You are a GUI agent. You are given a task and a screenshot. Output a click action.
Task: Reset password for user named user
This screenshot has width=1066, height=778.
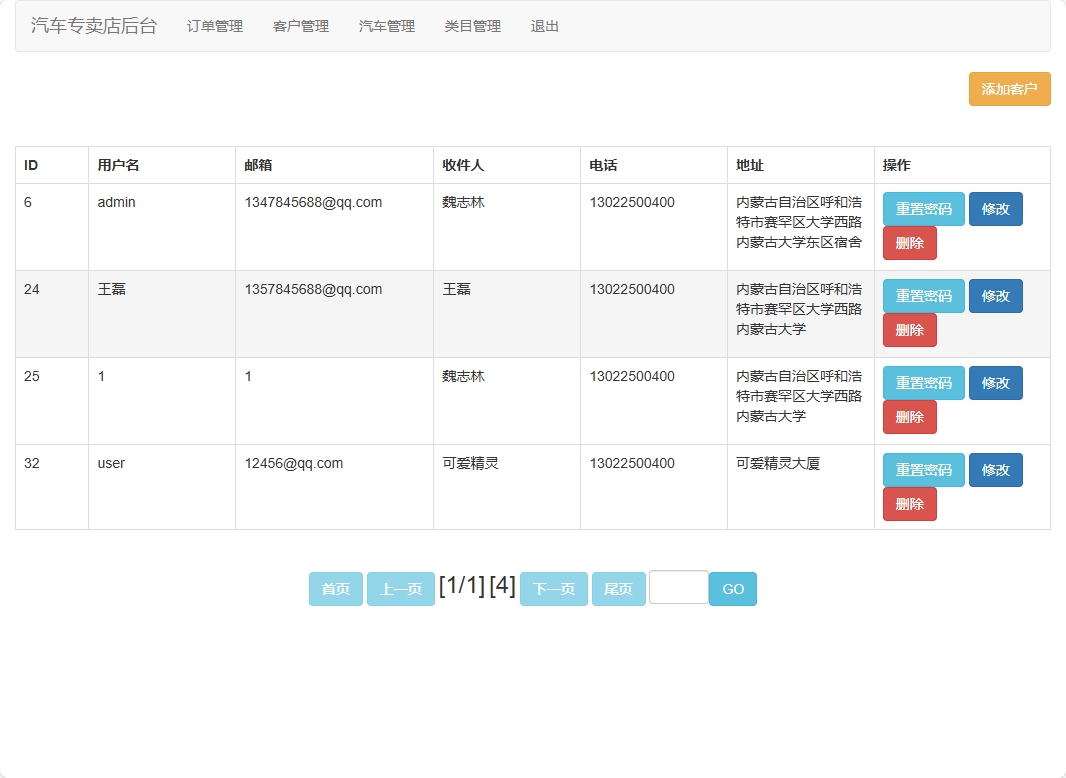pyautogui.click(x=923, y=469)
